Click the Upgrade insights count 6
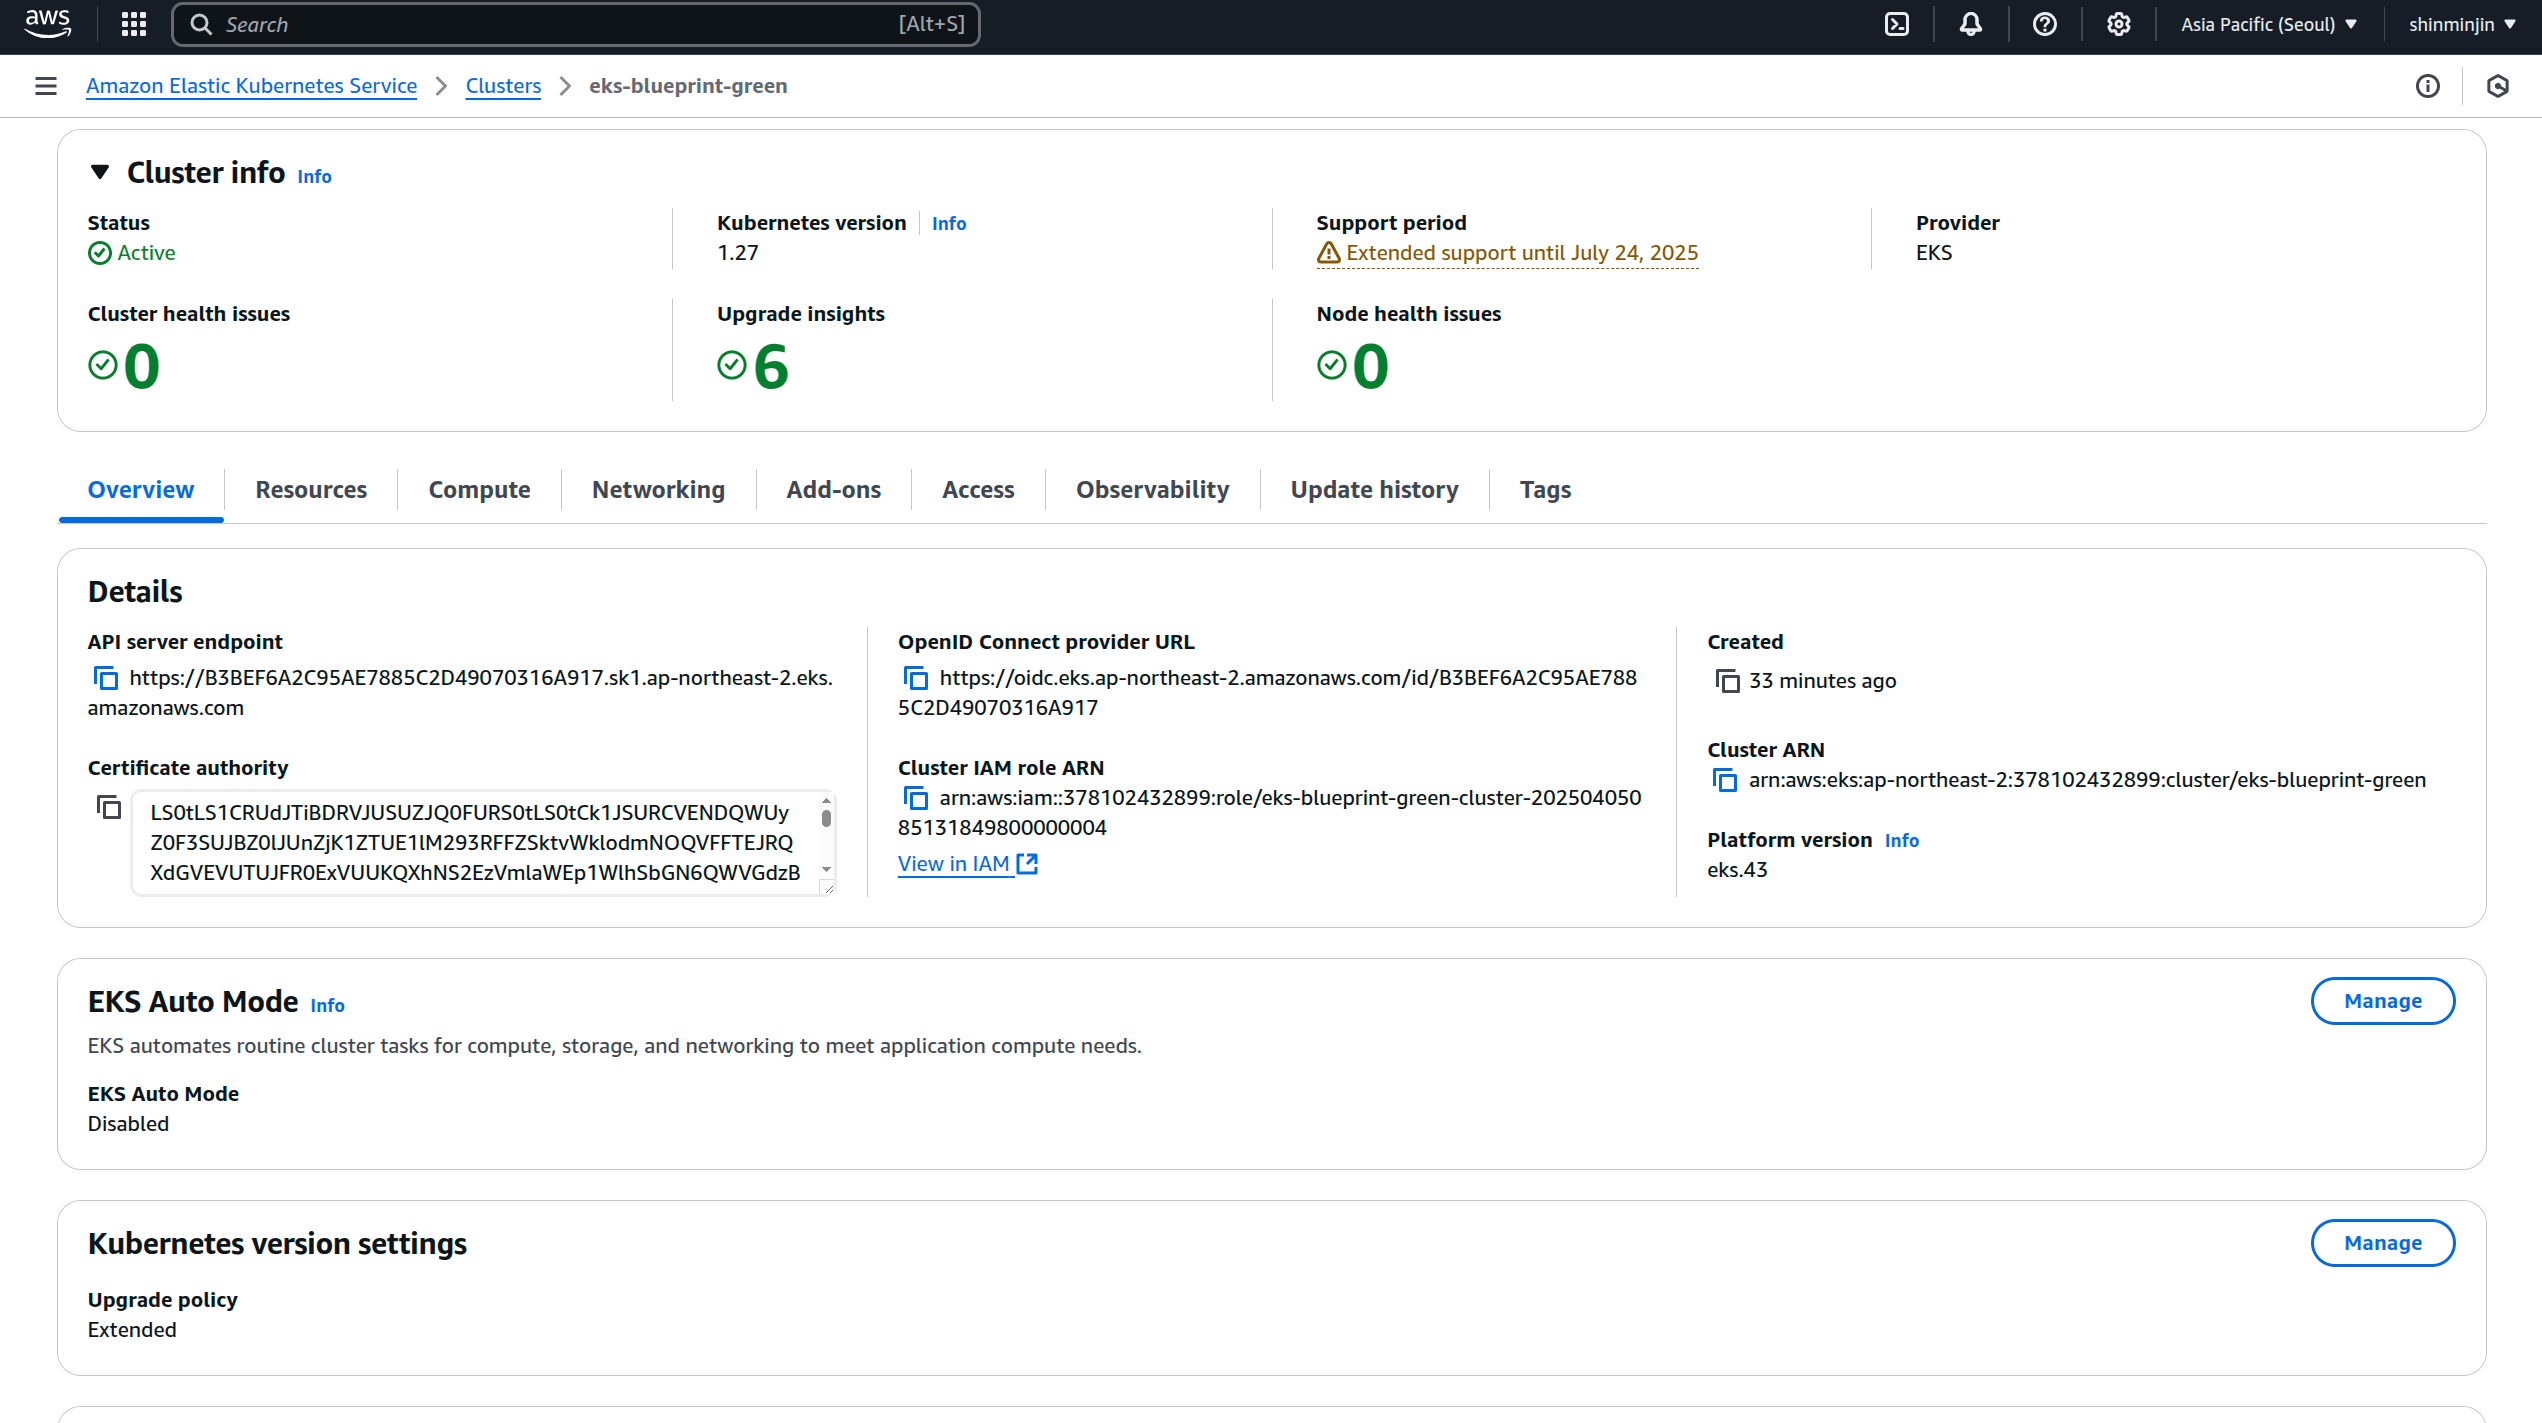 click(x=771, y=366)
